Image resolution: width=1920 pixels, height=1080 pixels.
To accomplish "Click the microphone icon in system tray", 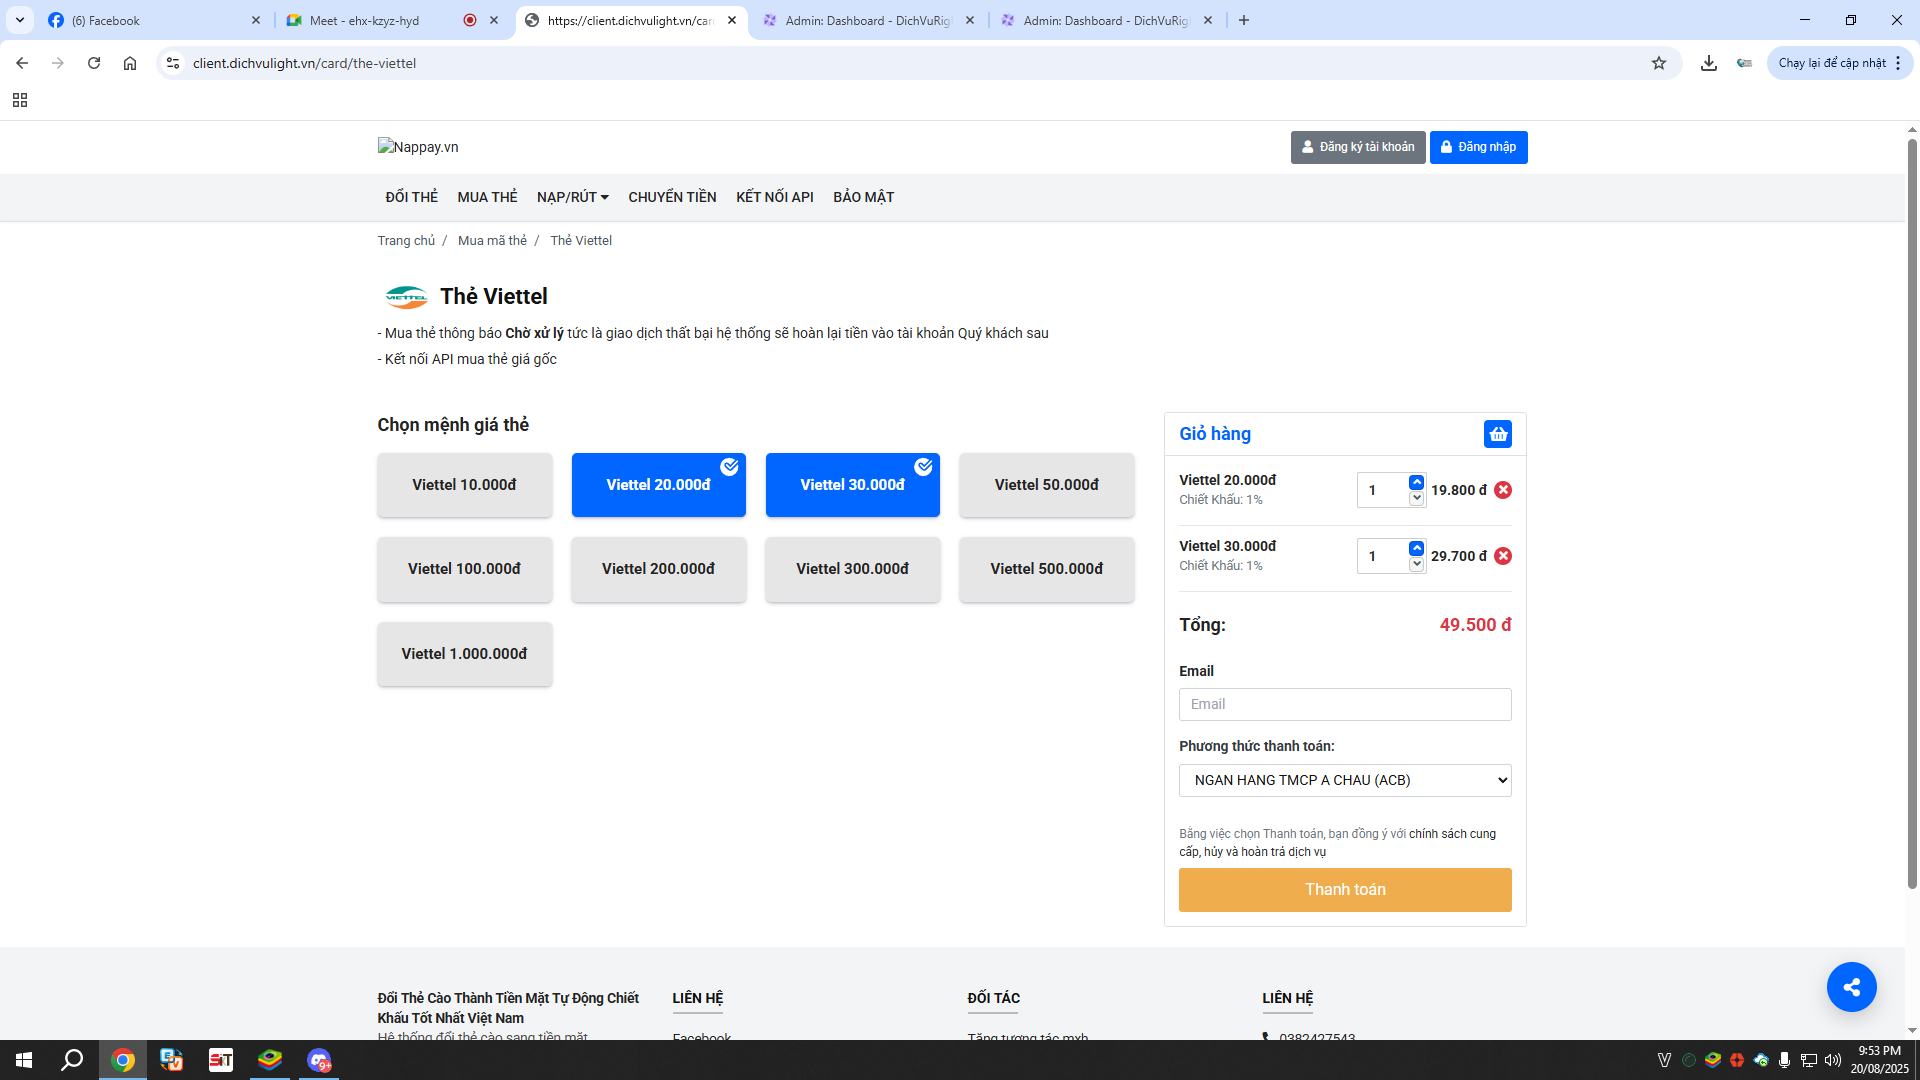I will click(x=1784, y=1060).
